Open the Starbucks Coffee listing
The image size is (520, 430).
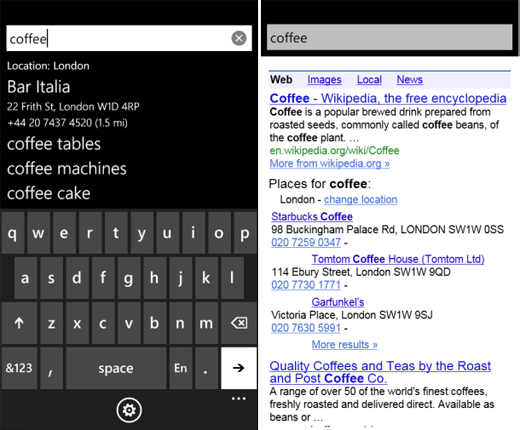pyautogui.click(x=312, y=217)
